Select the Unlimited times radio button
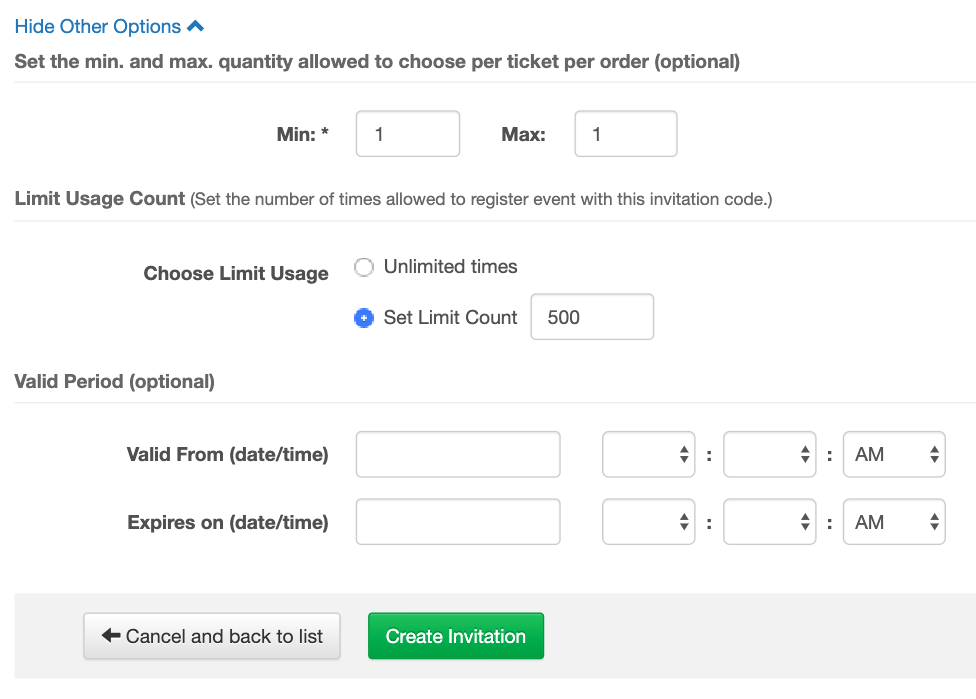Screen dimensions: 976x699 click(364, 267)
